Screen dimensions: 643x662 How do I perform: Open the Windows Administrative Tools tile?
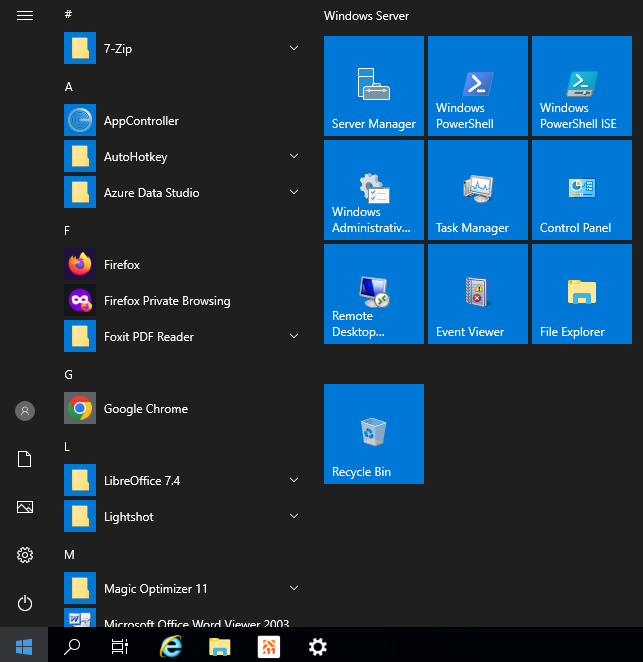[x=374, y=190]
